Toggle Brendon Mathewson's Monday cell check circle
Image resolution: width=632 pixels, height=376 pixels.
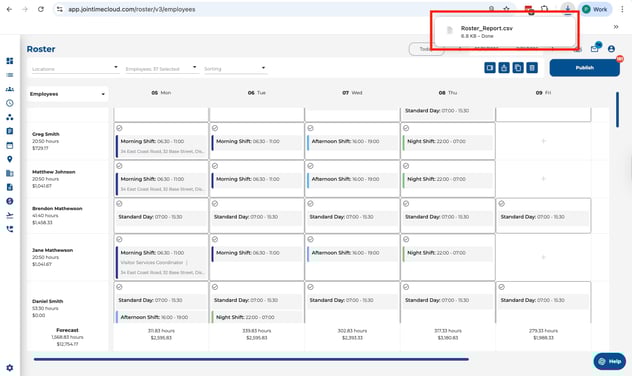pyautogui.click(x=119, y=204)
